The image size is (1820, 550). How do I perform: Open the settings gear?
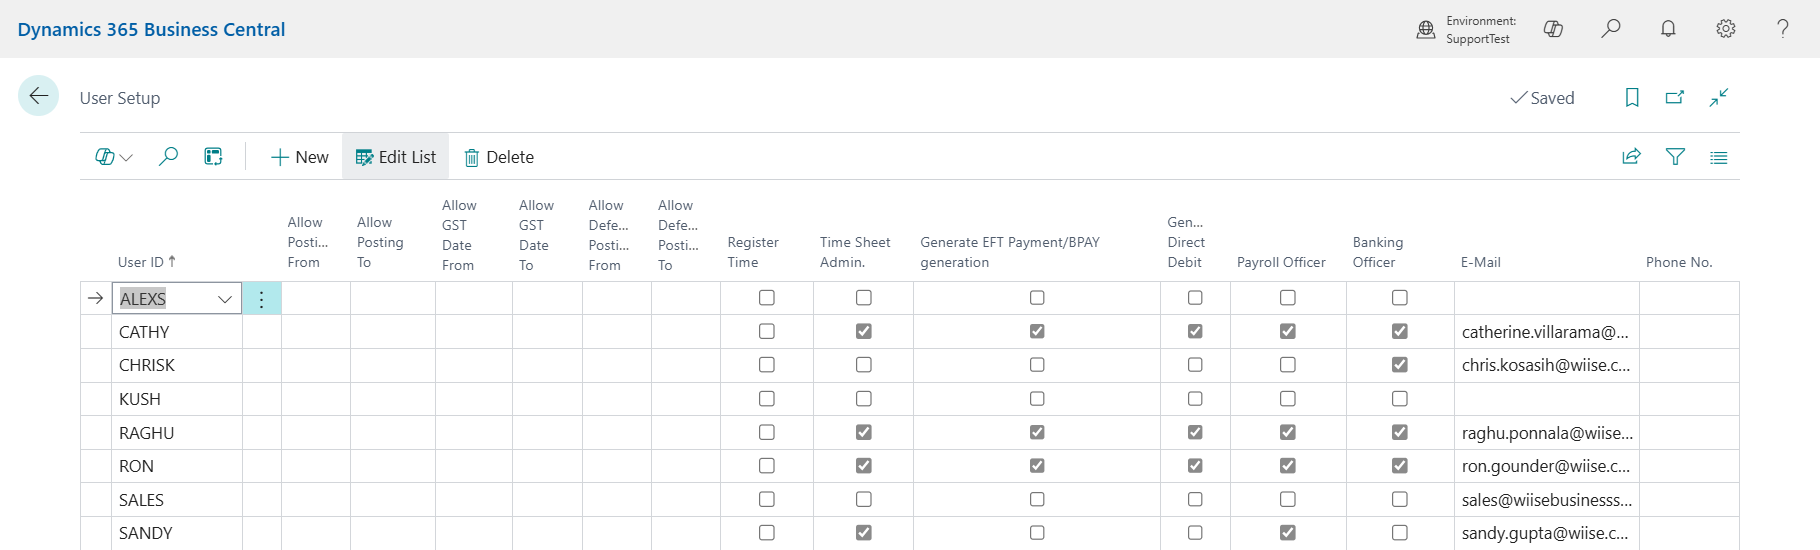[x=1725, y=29]
